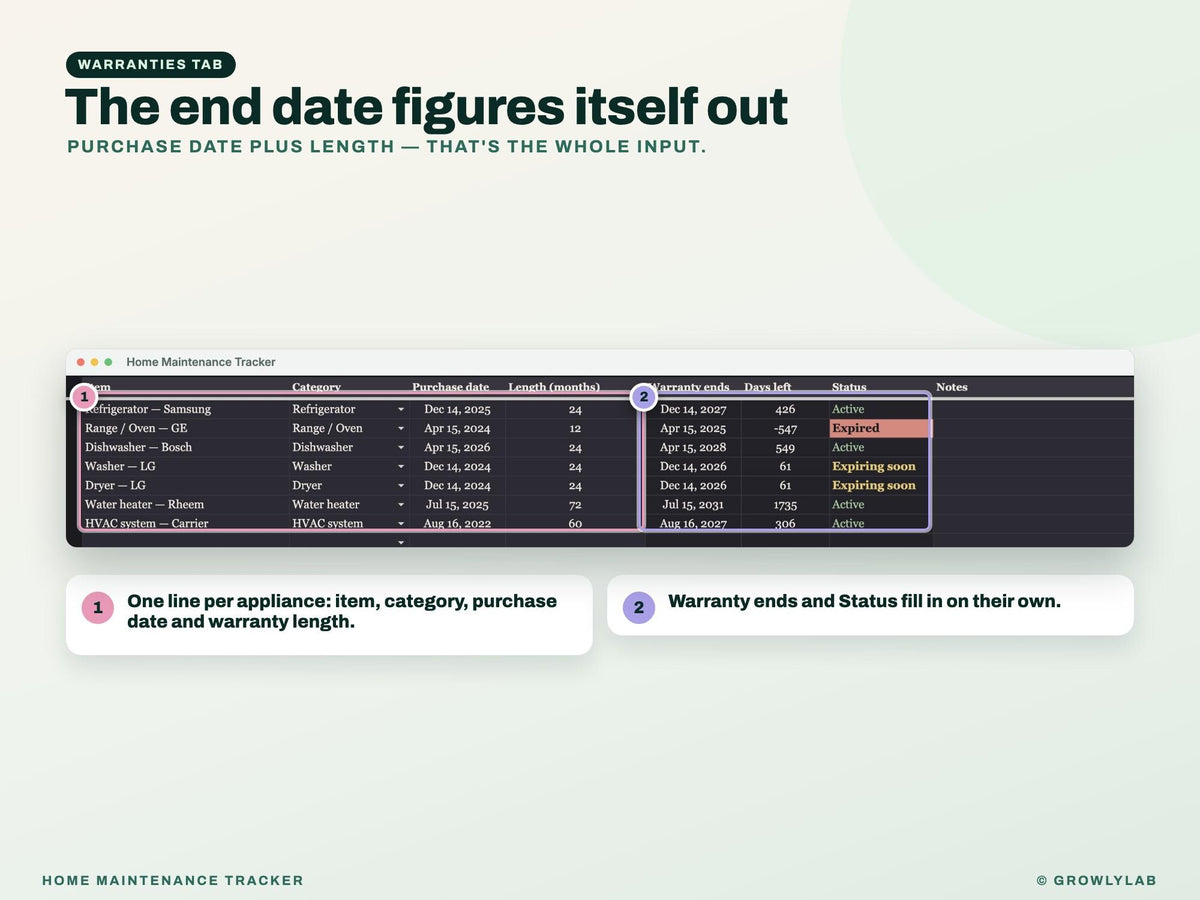Image resolution: width=1200 pixels, height=900 pixels.
Task: Open the Range / Oven category dropdown arrow
Action: [x=401, y=428]
